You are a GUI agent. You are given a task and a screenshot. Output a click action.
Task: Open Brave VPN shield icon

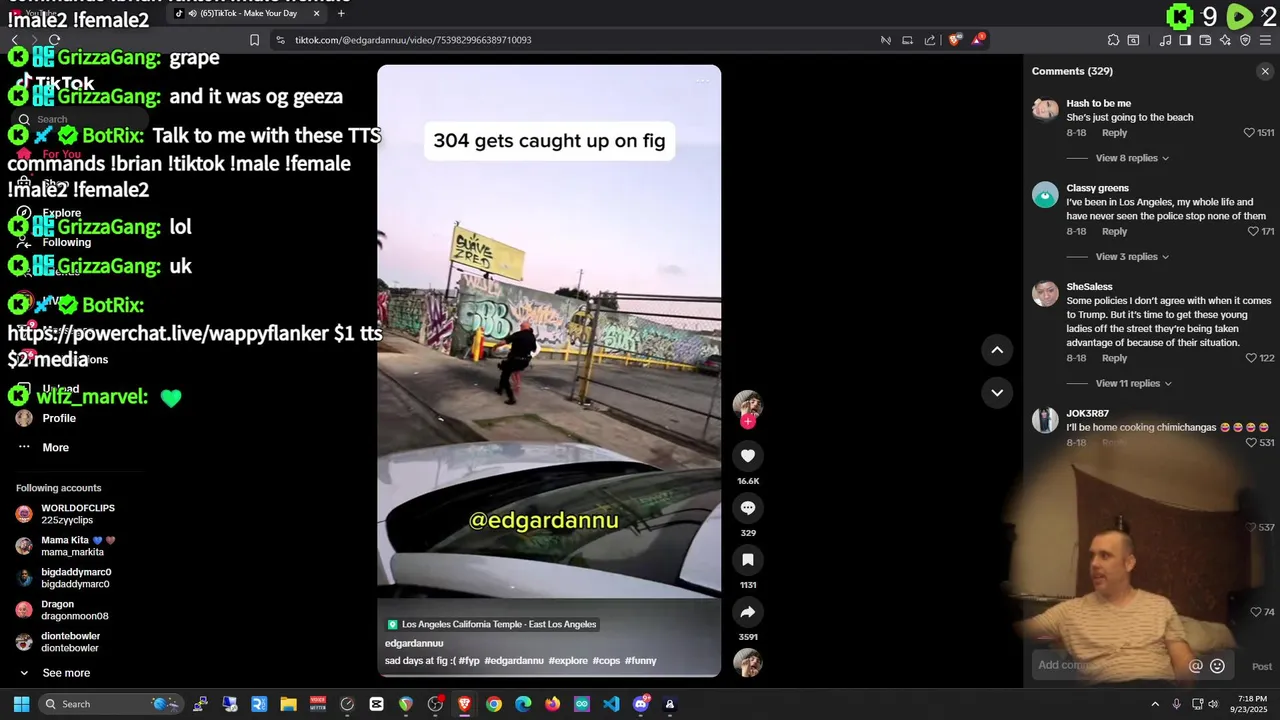click(x=1245, y=40)
